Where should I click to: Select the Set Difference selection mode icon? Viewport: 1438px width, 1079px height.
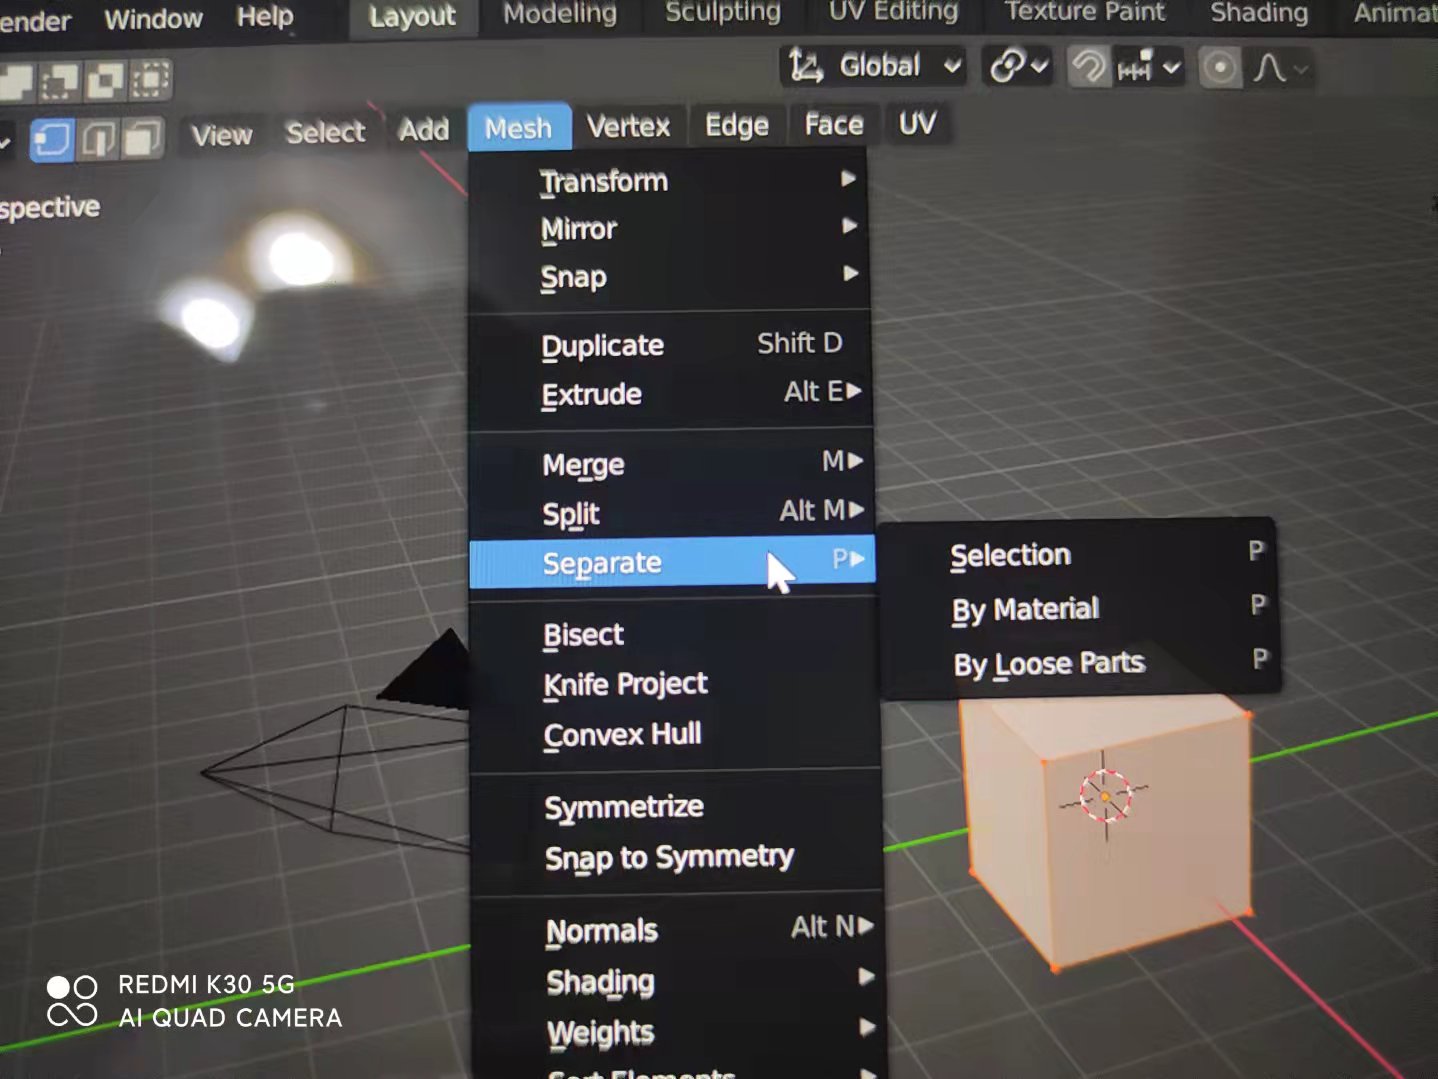[x=15, y=77]
